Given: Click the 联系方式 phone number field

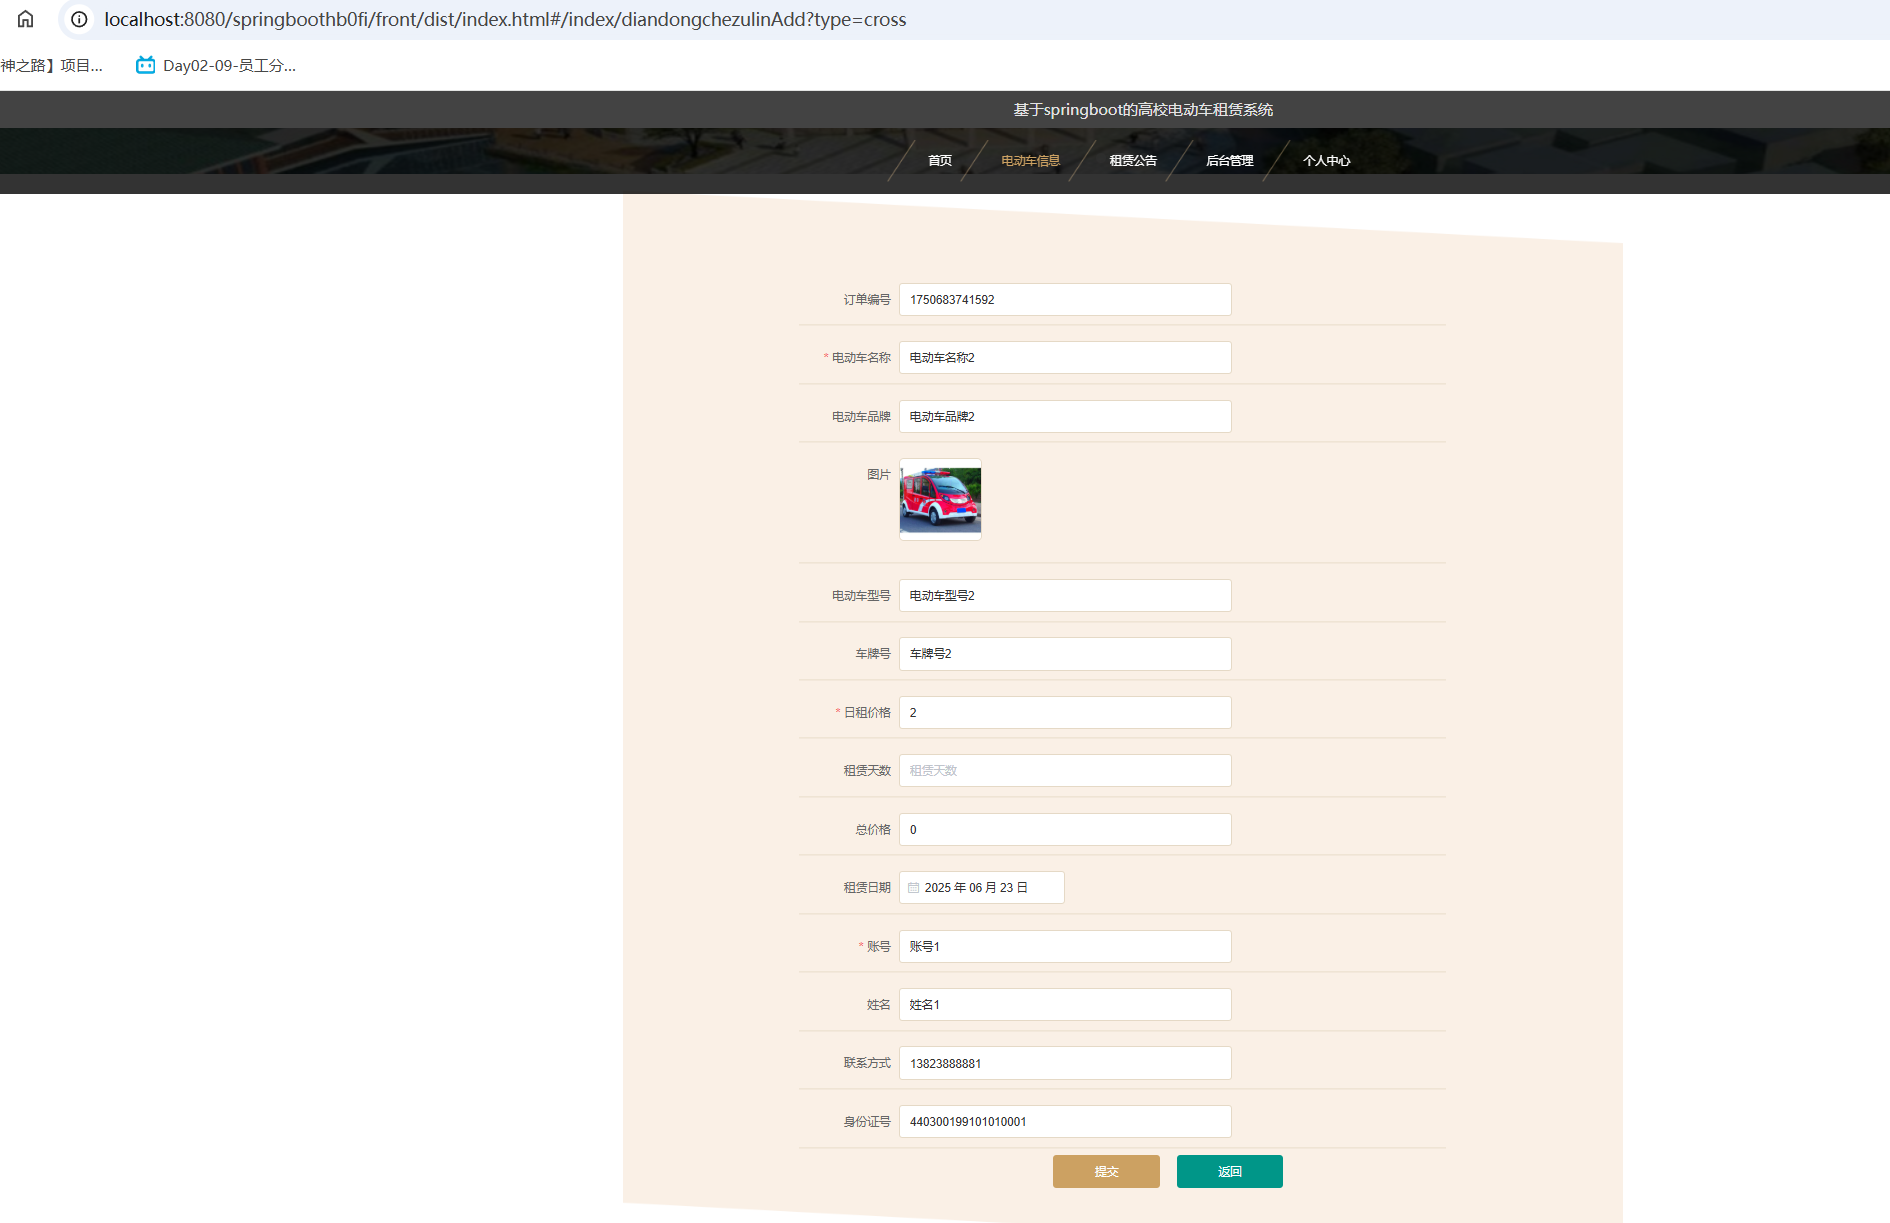Looking at the screenshot, I should [1065, 1064].
